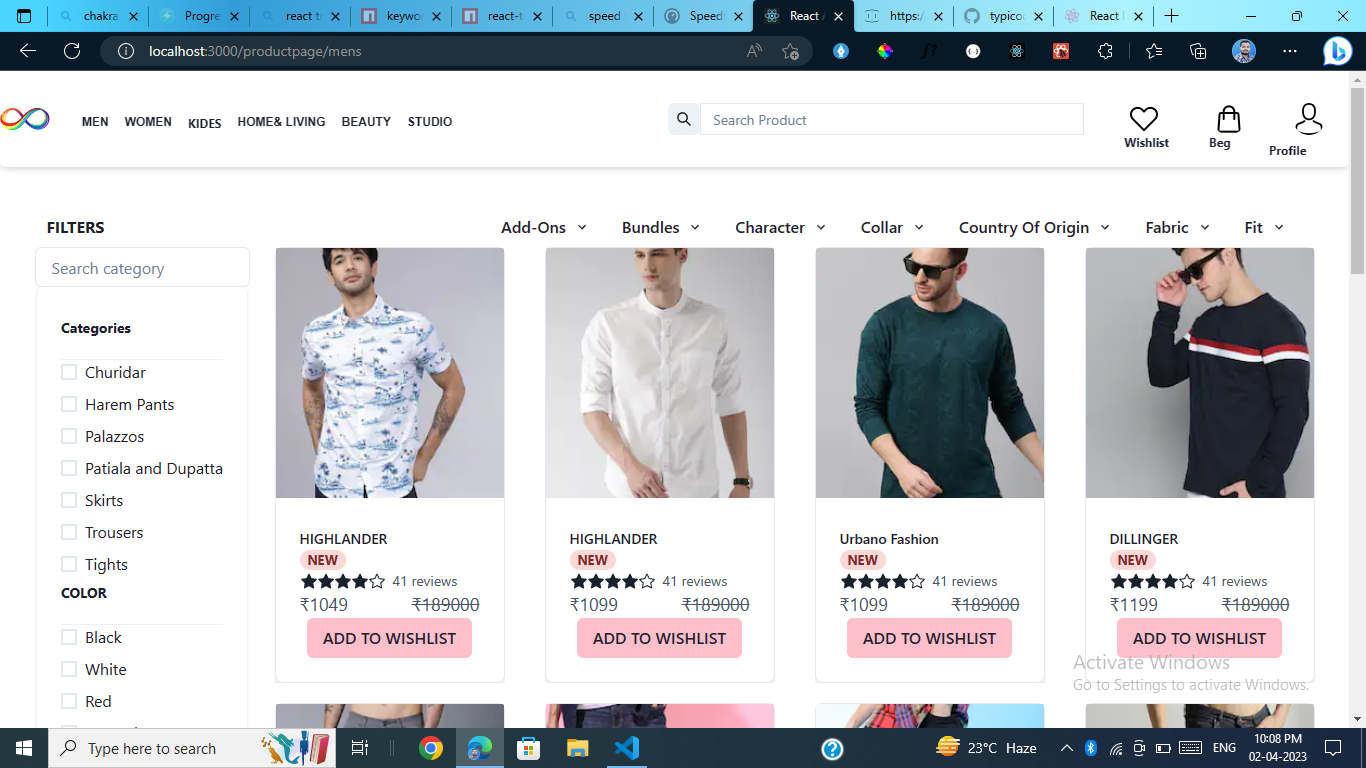Open the shopping Beg icon

[1228, 119]
